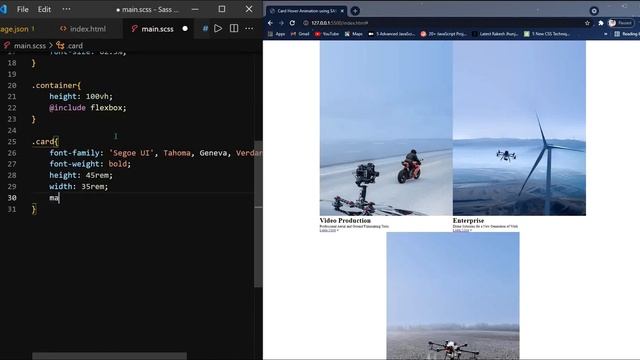Click the blue hash-tagged tab after main.scss
This screenshot has height=360, width=640.
pyautogui.click(x=205, y=29)
